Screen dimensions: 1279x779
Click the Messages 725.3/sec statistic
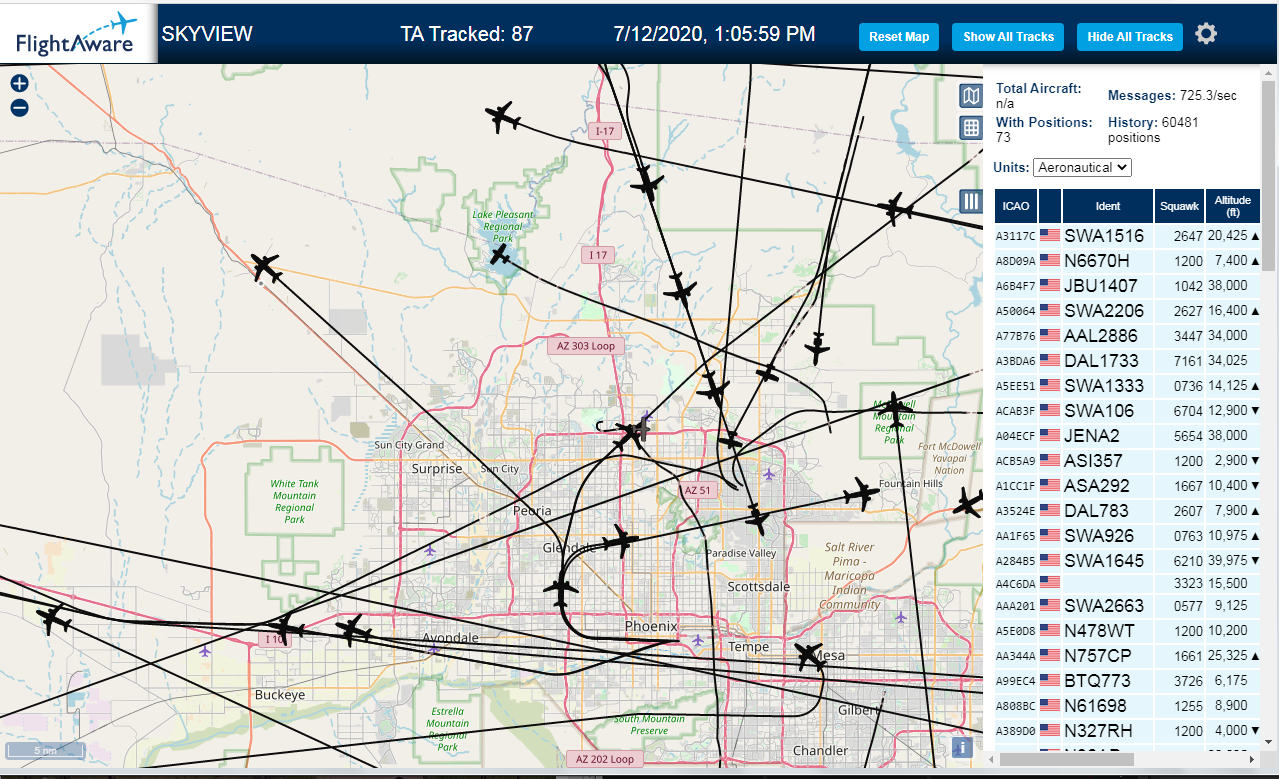coord(1172,96)
